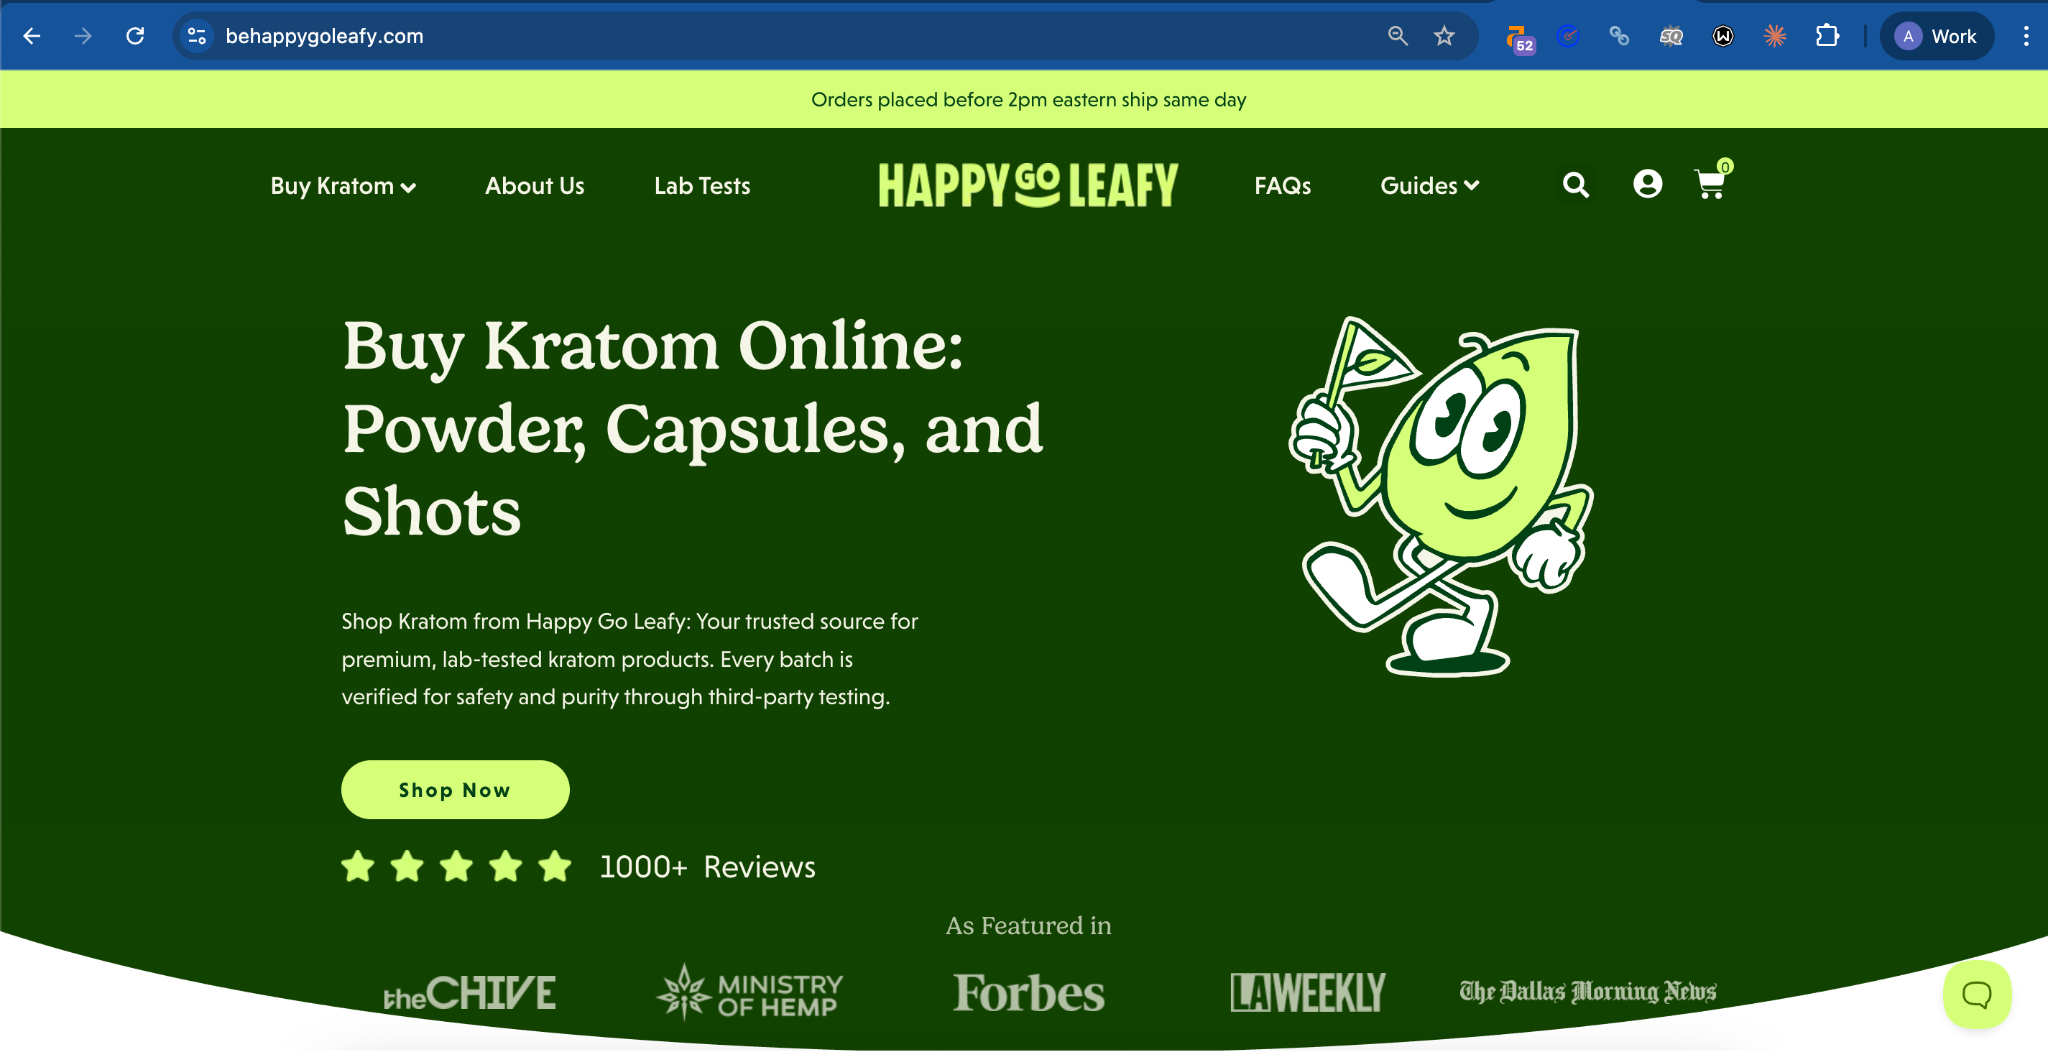
Task: Open the Lab Tests page
Action: [x=702, y=186]
